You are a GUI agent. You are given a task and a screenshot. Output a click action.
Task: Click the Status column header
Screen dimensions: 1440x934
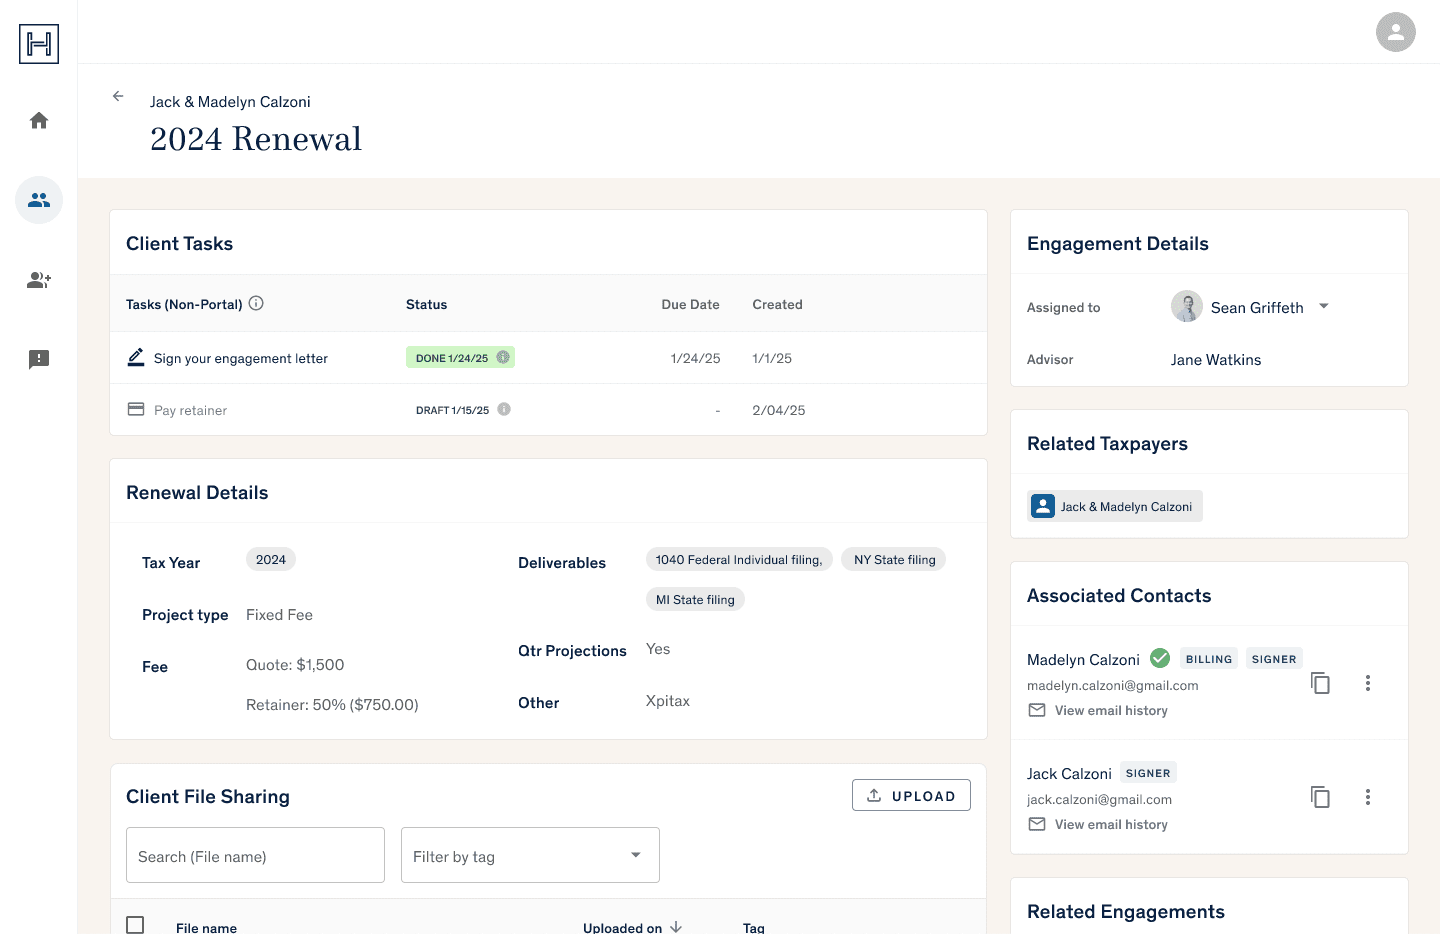point(426,304)
